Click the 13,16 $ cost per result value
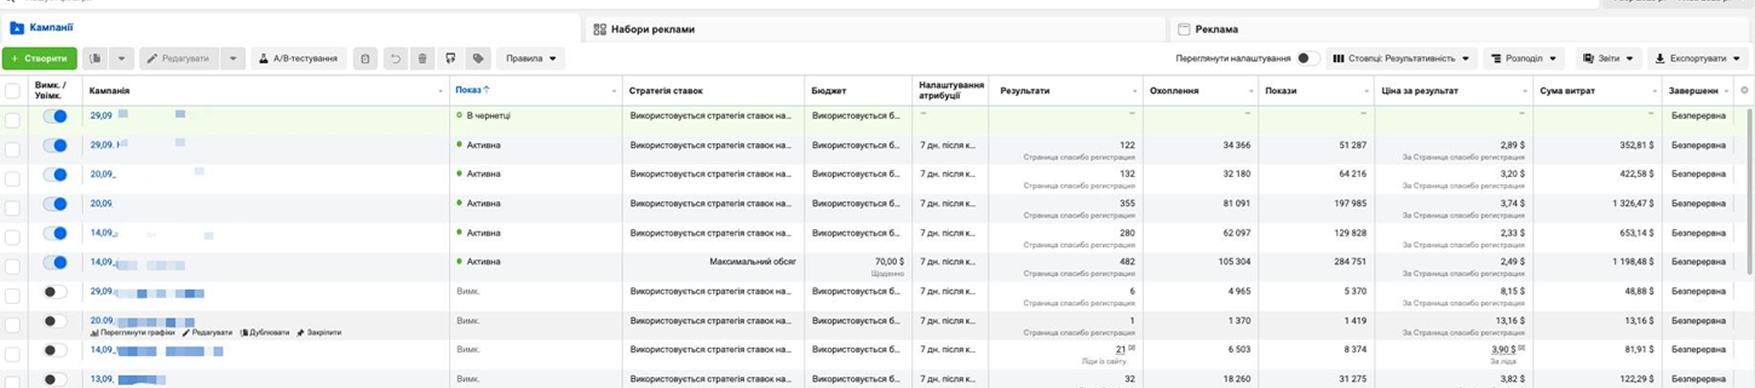This screenshot has height=388, width=1755. [x=1509, y=320]
